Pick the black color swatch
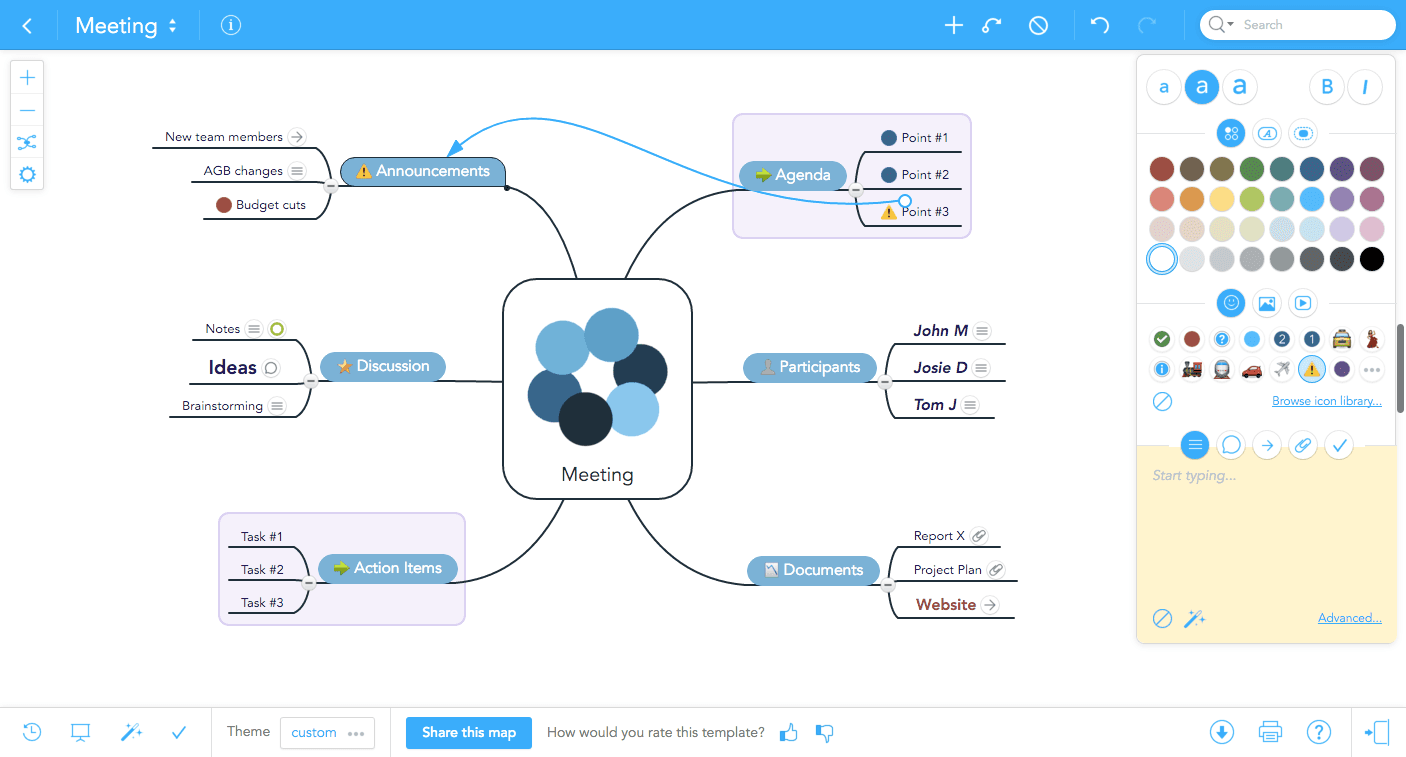 (1372, 259)
